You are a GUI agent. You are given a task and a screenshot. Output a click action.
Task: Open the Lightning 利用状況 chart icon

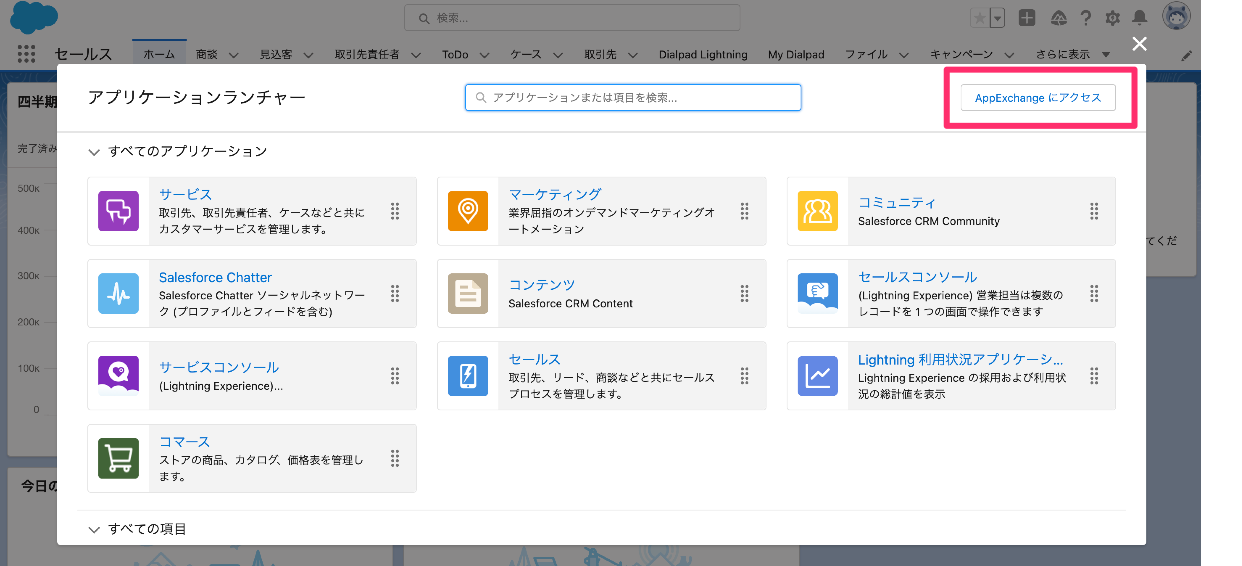click(817, 376)
